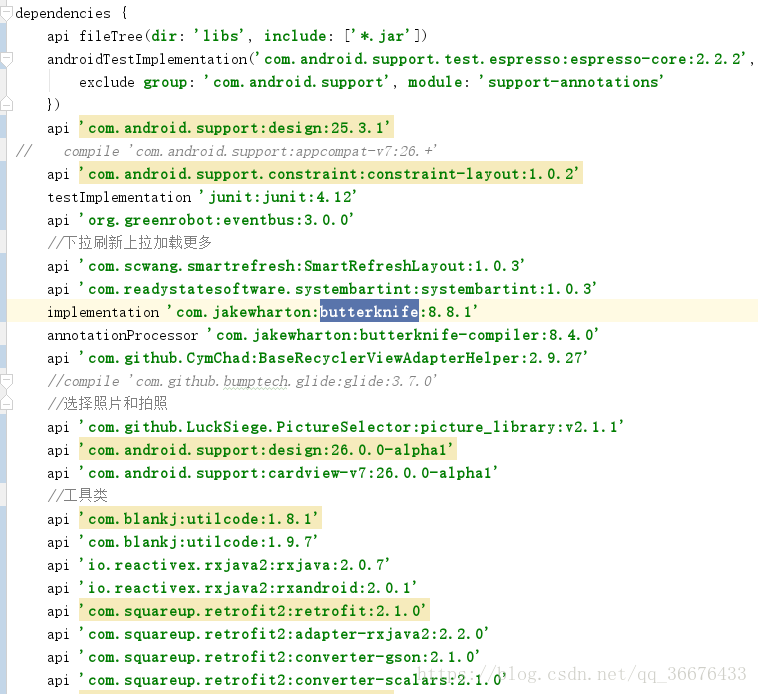Image resolution: width=758 pixels, height=694 pixels.
Task: Click the design:26.0.0-alpha1 dependency
Action: (x=268, y=450)
